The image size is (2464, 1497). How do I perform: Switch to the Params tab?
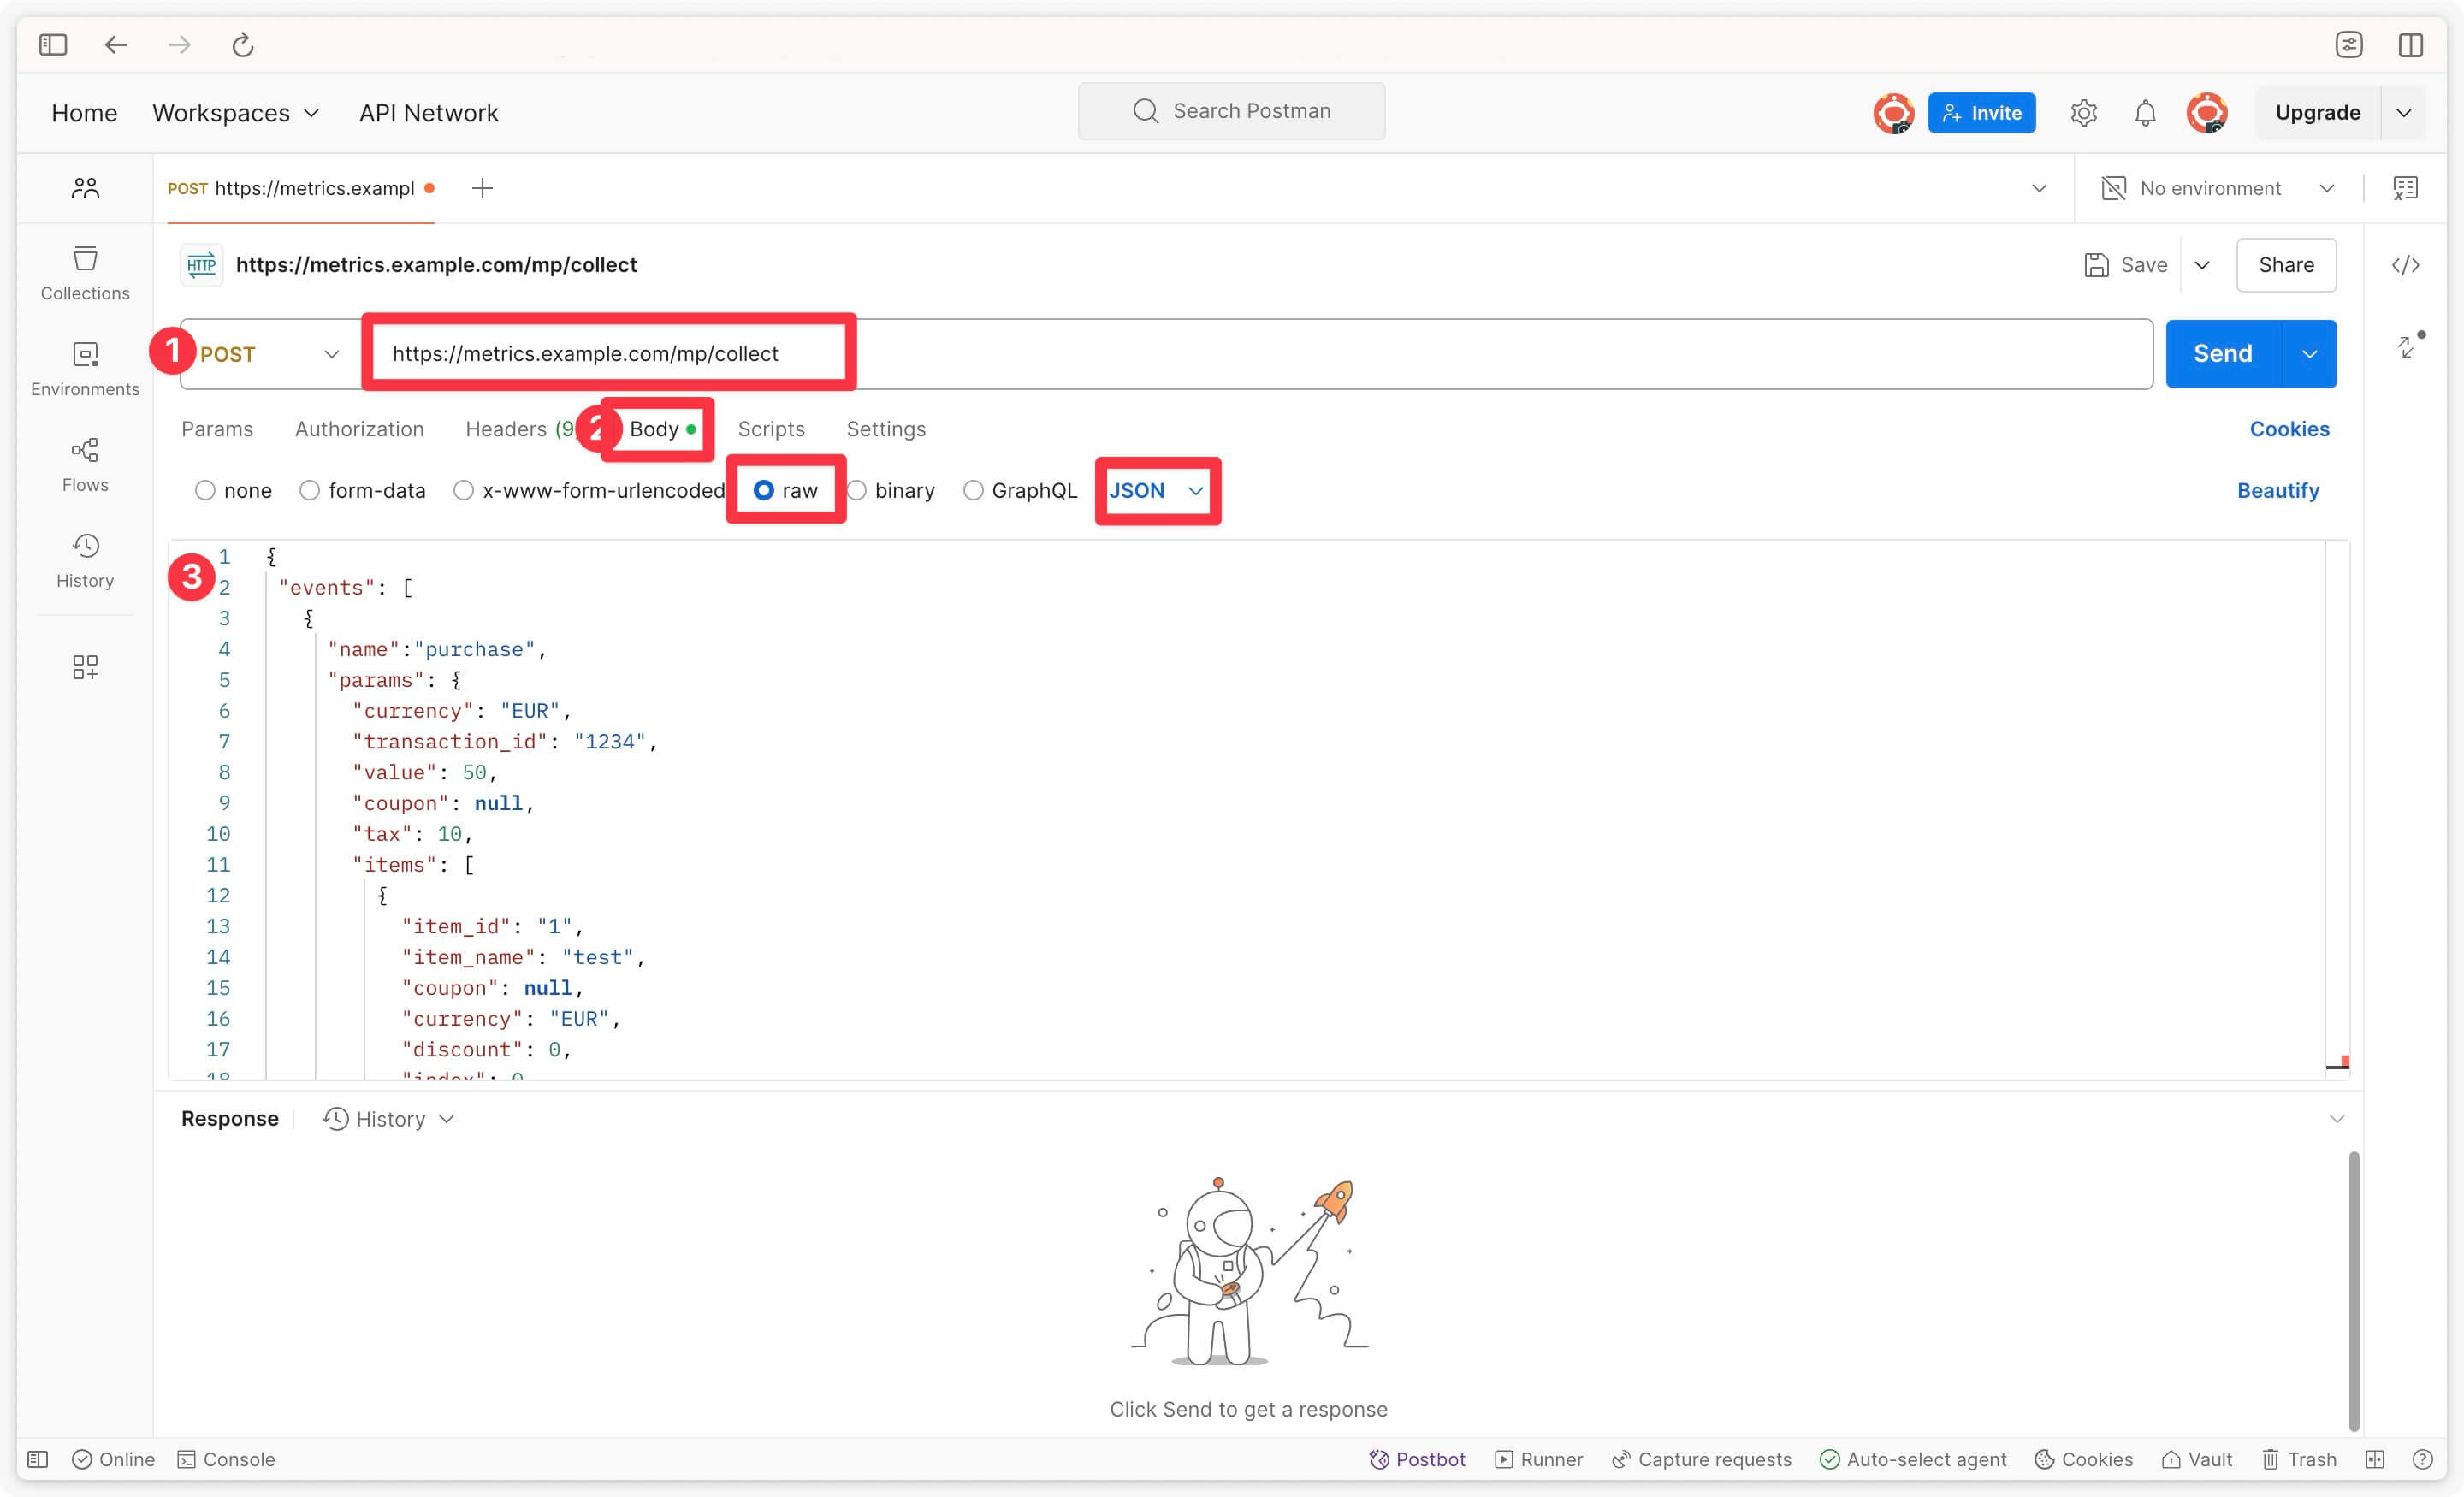(x=217, y=429)
